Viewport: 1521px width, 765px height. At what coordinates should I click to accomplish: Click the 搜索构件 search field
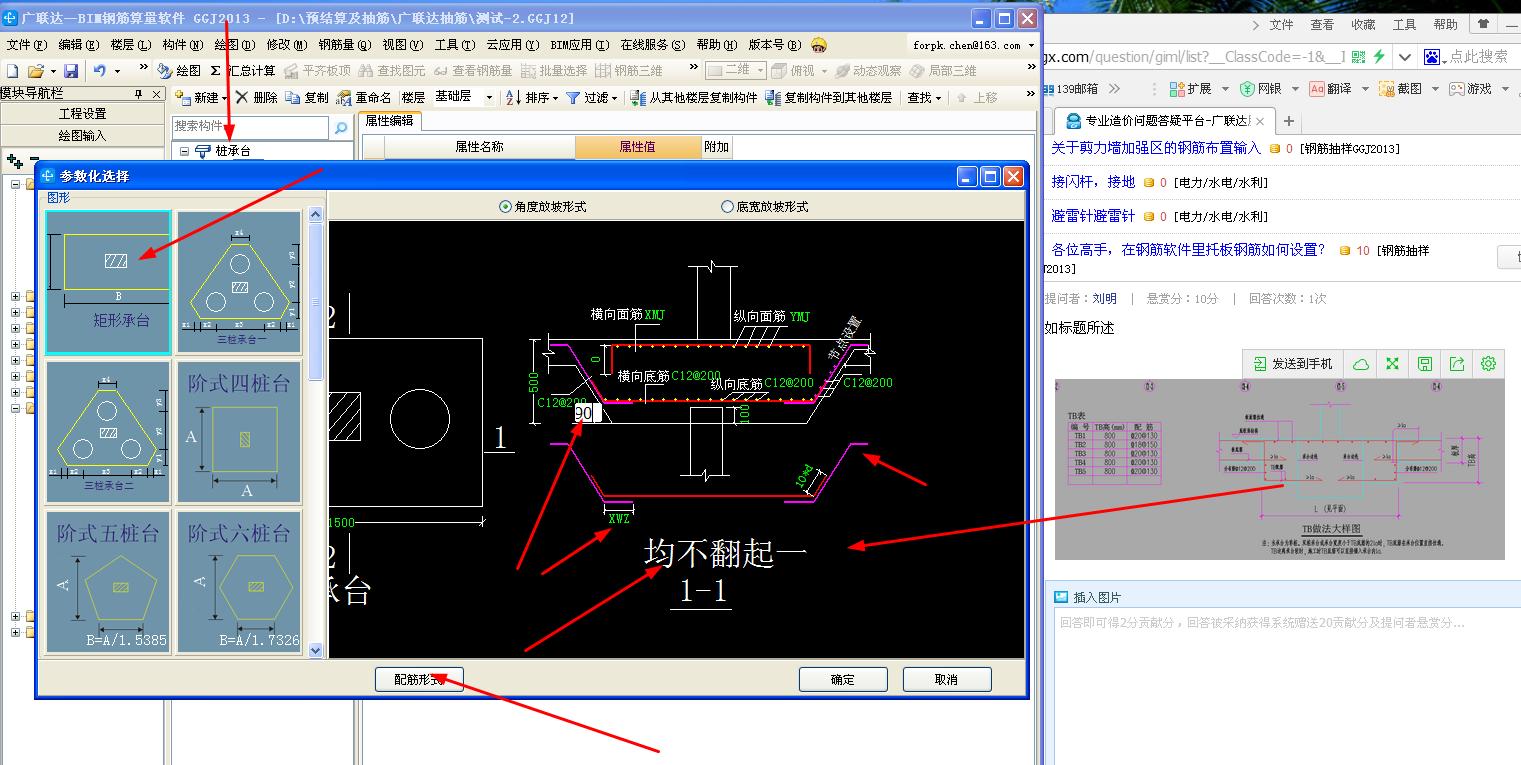coord(250,127)
